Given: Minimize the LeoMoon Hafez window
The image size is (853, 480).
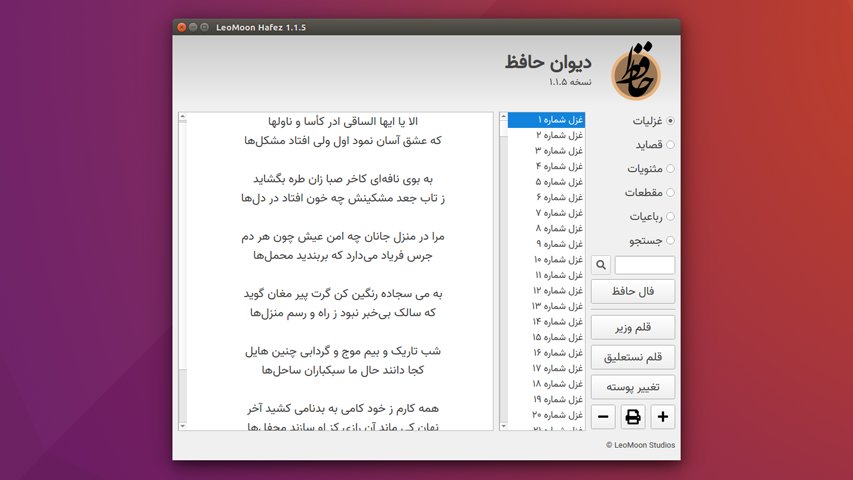Looking at the screenshot, I should pos(193,27).
